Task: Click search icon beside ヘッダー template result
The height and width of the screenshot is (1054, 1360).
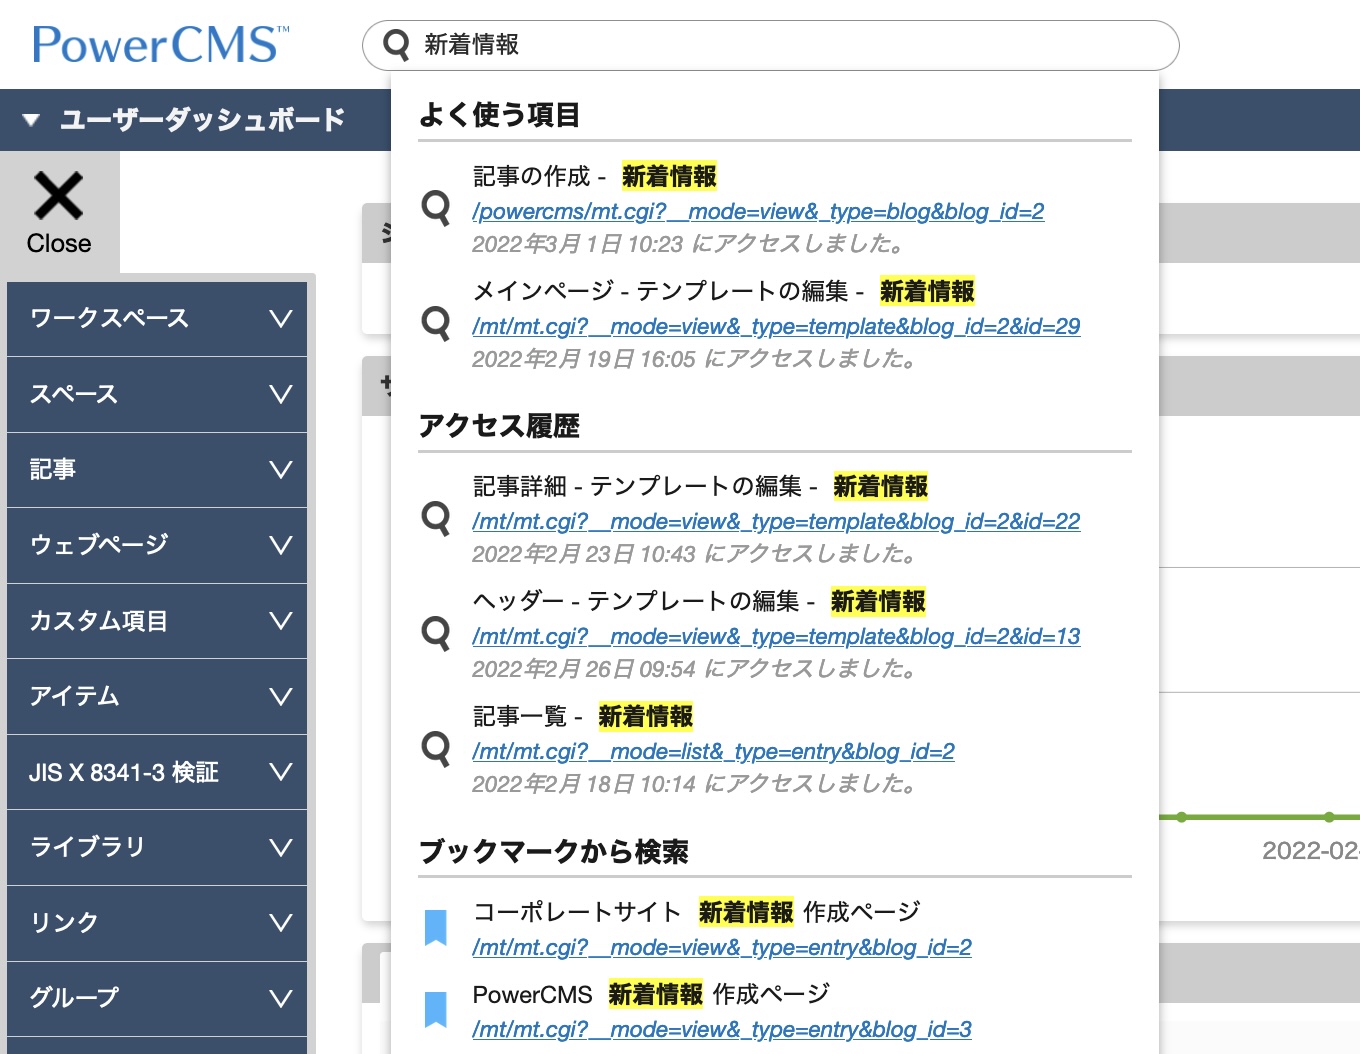Action: tap(436, 634)
